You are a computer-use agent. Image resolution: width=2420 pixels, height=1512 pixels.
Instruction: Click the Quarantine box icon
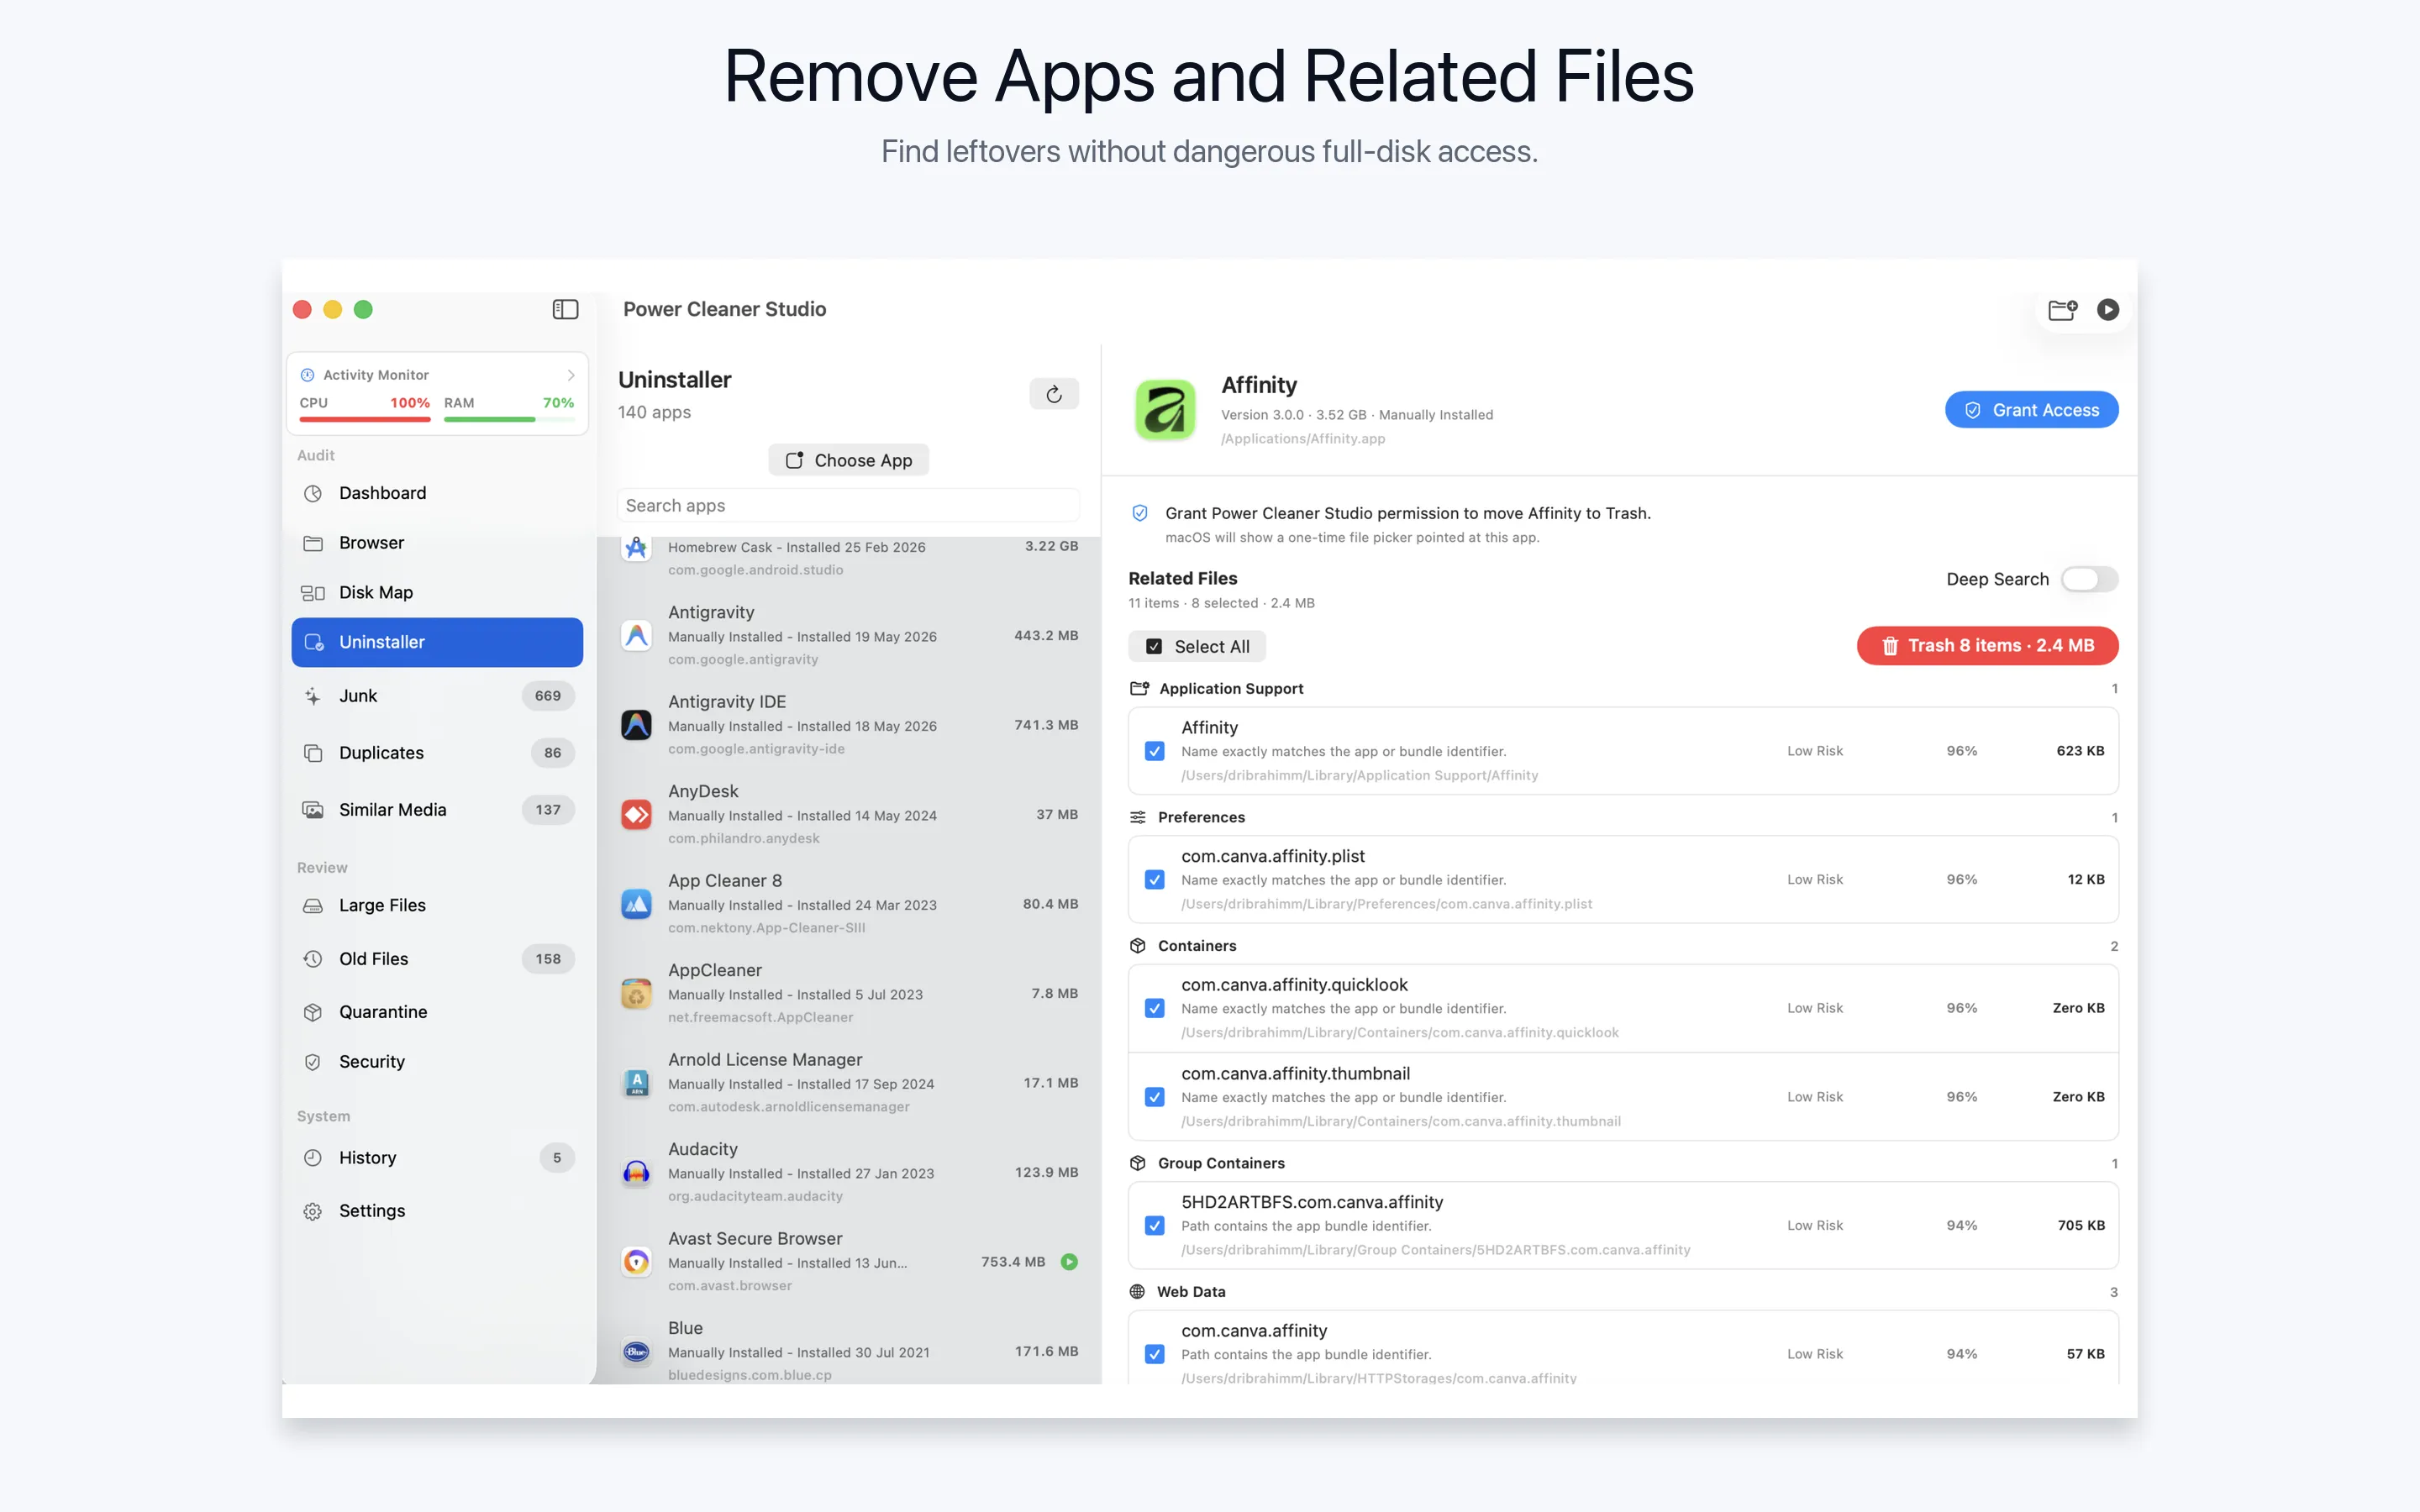pyautogui.click(x=313, y=1012)
